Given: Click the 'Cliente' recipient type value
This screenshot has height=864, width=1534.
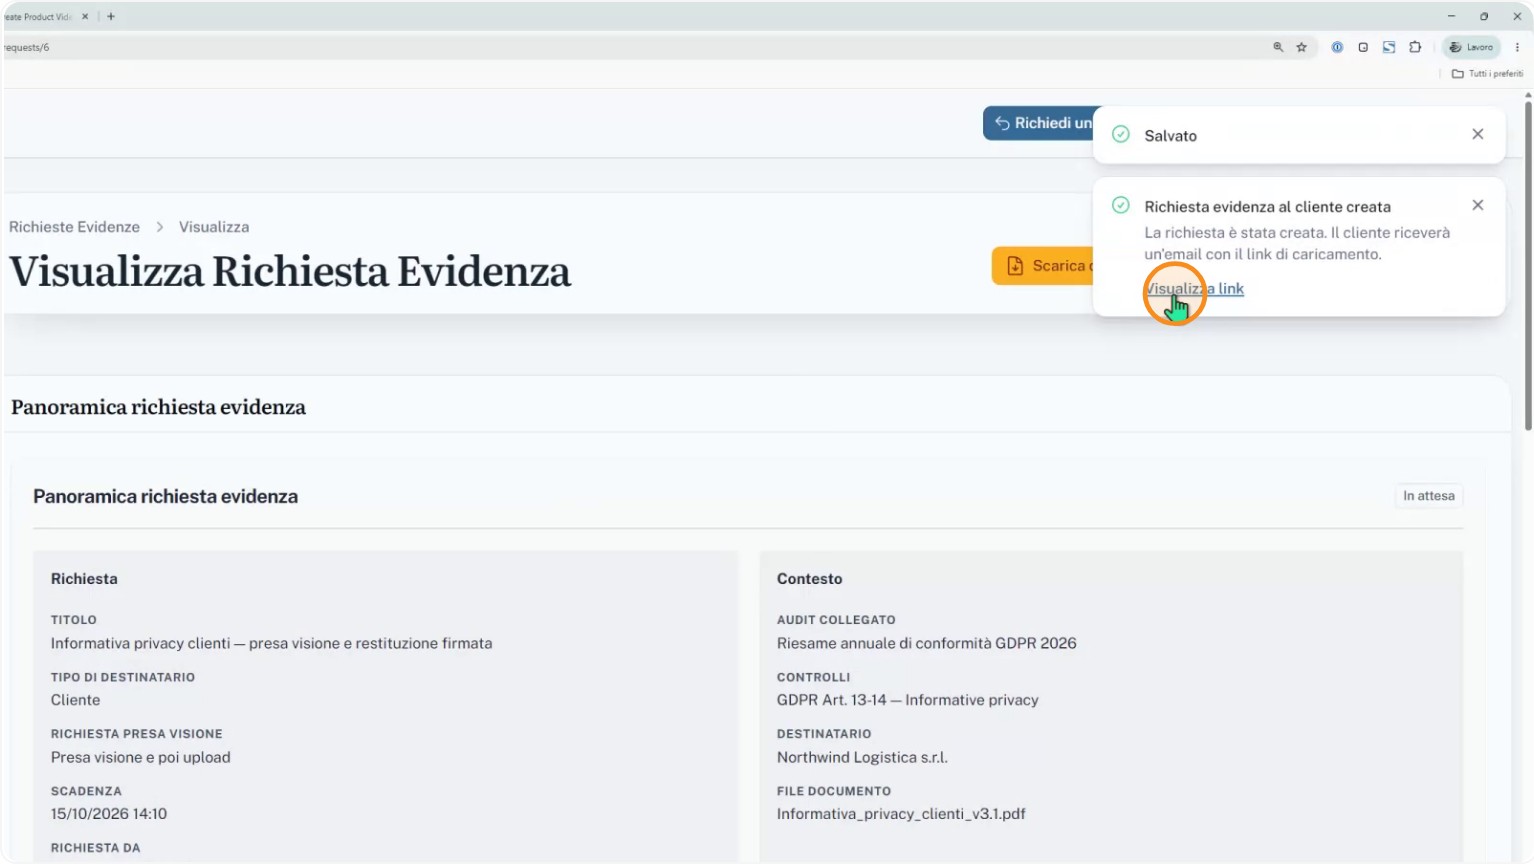Looking at the screenshot, I should [x=76, y=700].
